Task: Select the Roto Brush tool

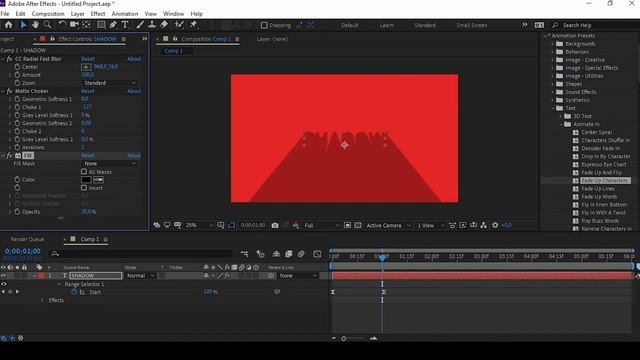Action: tap(179, 25)
